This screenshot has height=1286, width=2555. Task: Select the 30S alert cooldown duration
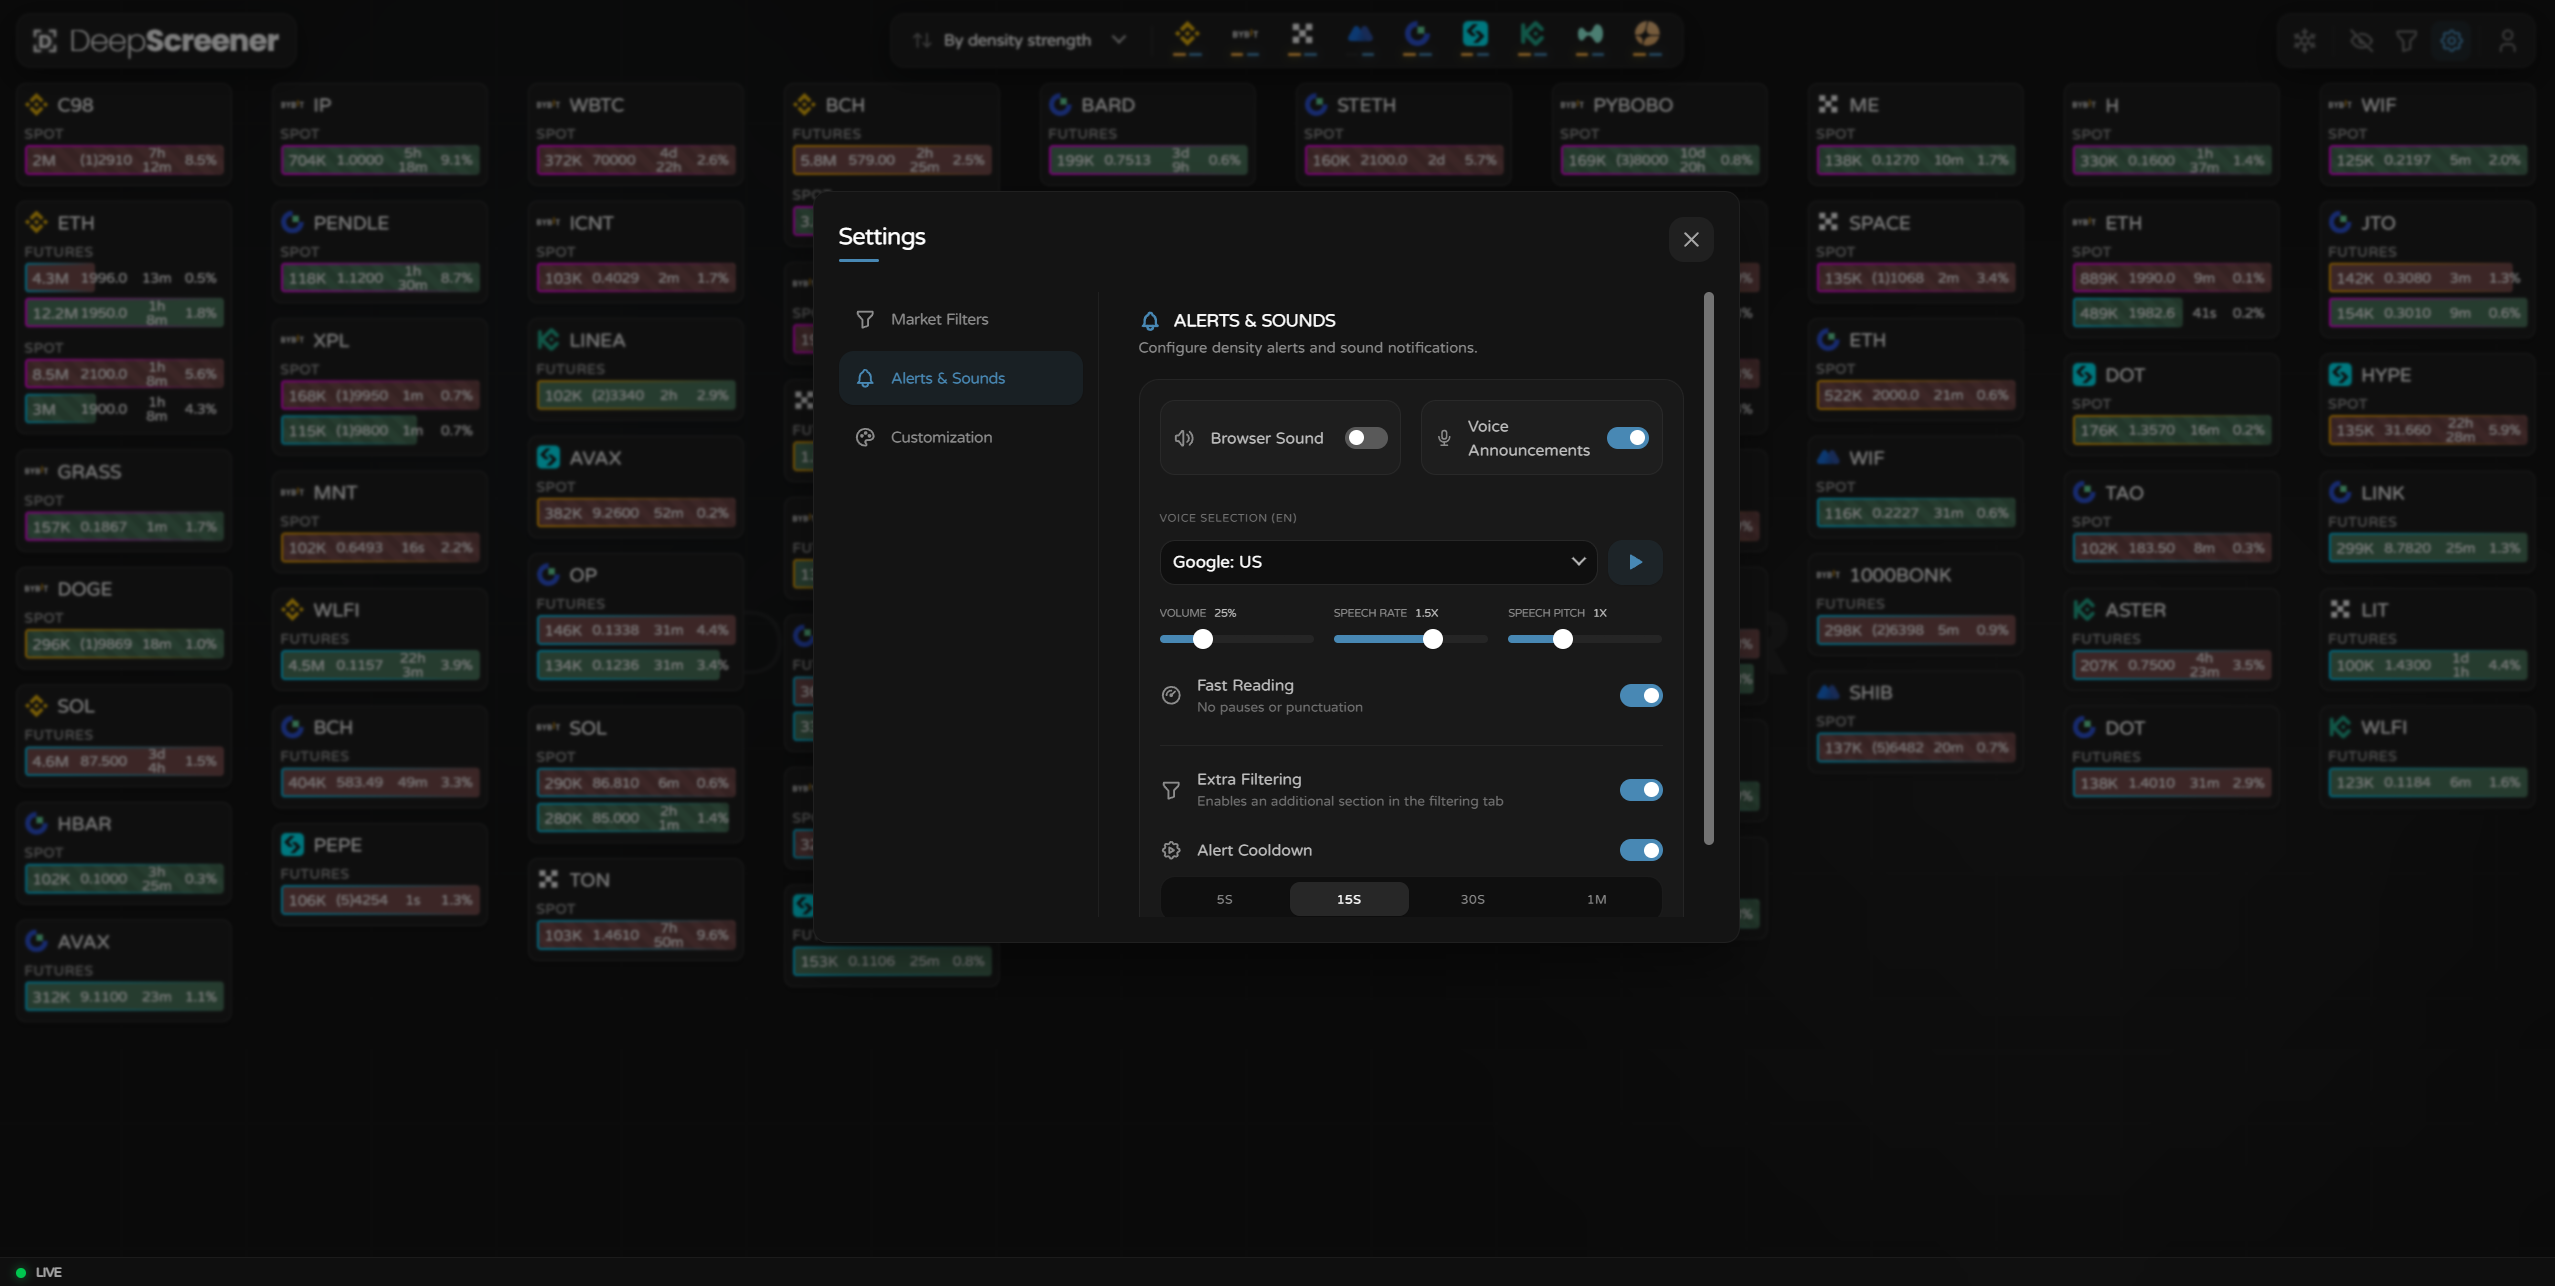[x=1471, y=898]
